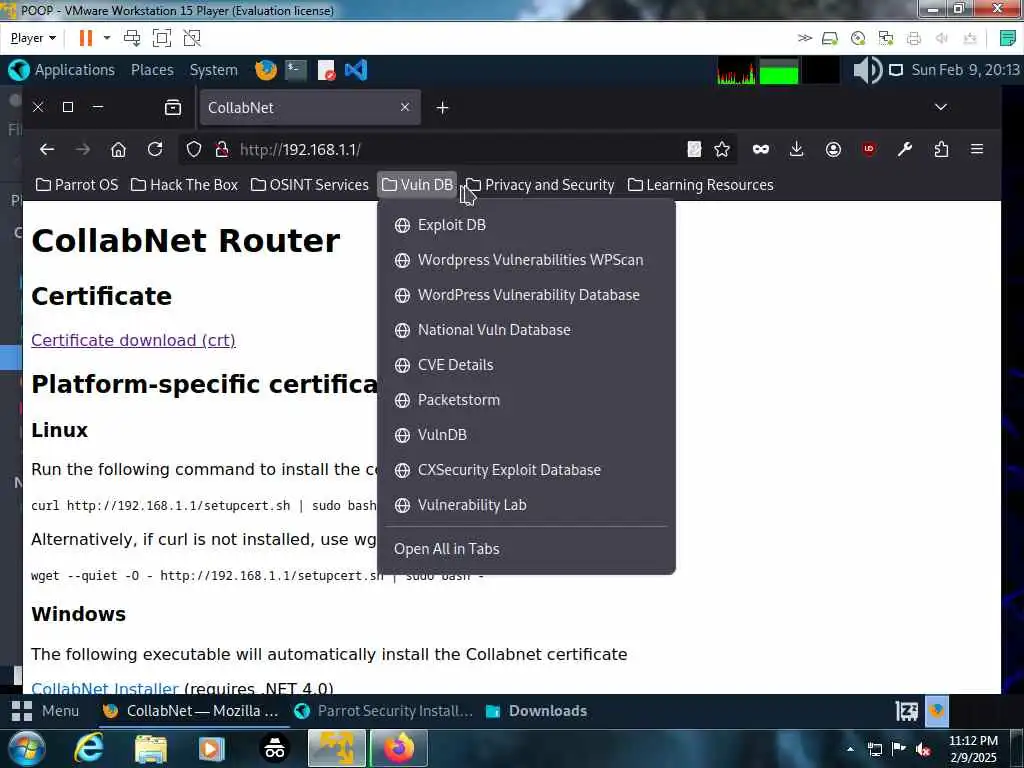Open Parrot OS bookmarks folder
Screen dimensions: 1024x768
point(77,185)
